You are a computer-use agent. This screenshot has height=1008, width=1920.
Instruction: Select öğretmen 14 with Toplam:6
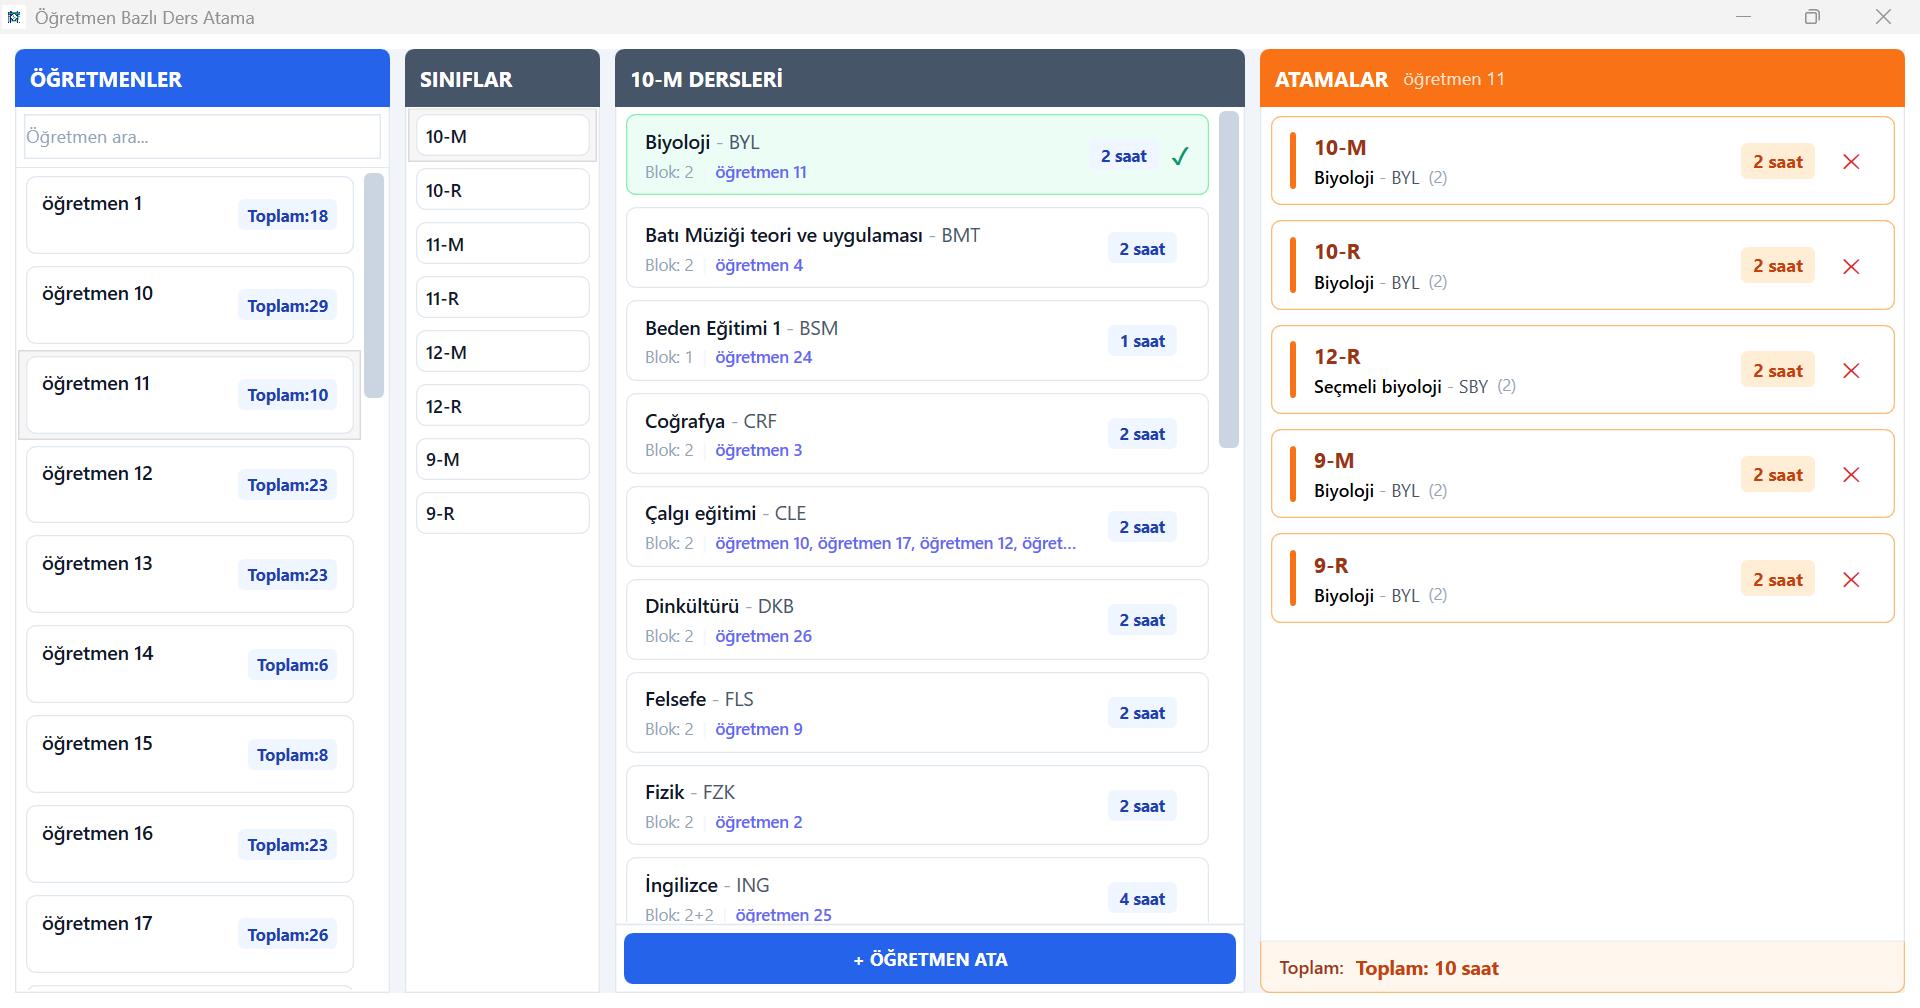pyautogui.click(x=190, y=664)
